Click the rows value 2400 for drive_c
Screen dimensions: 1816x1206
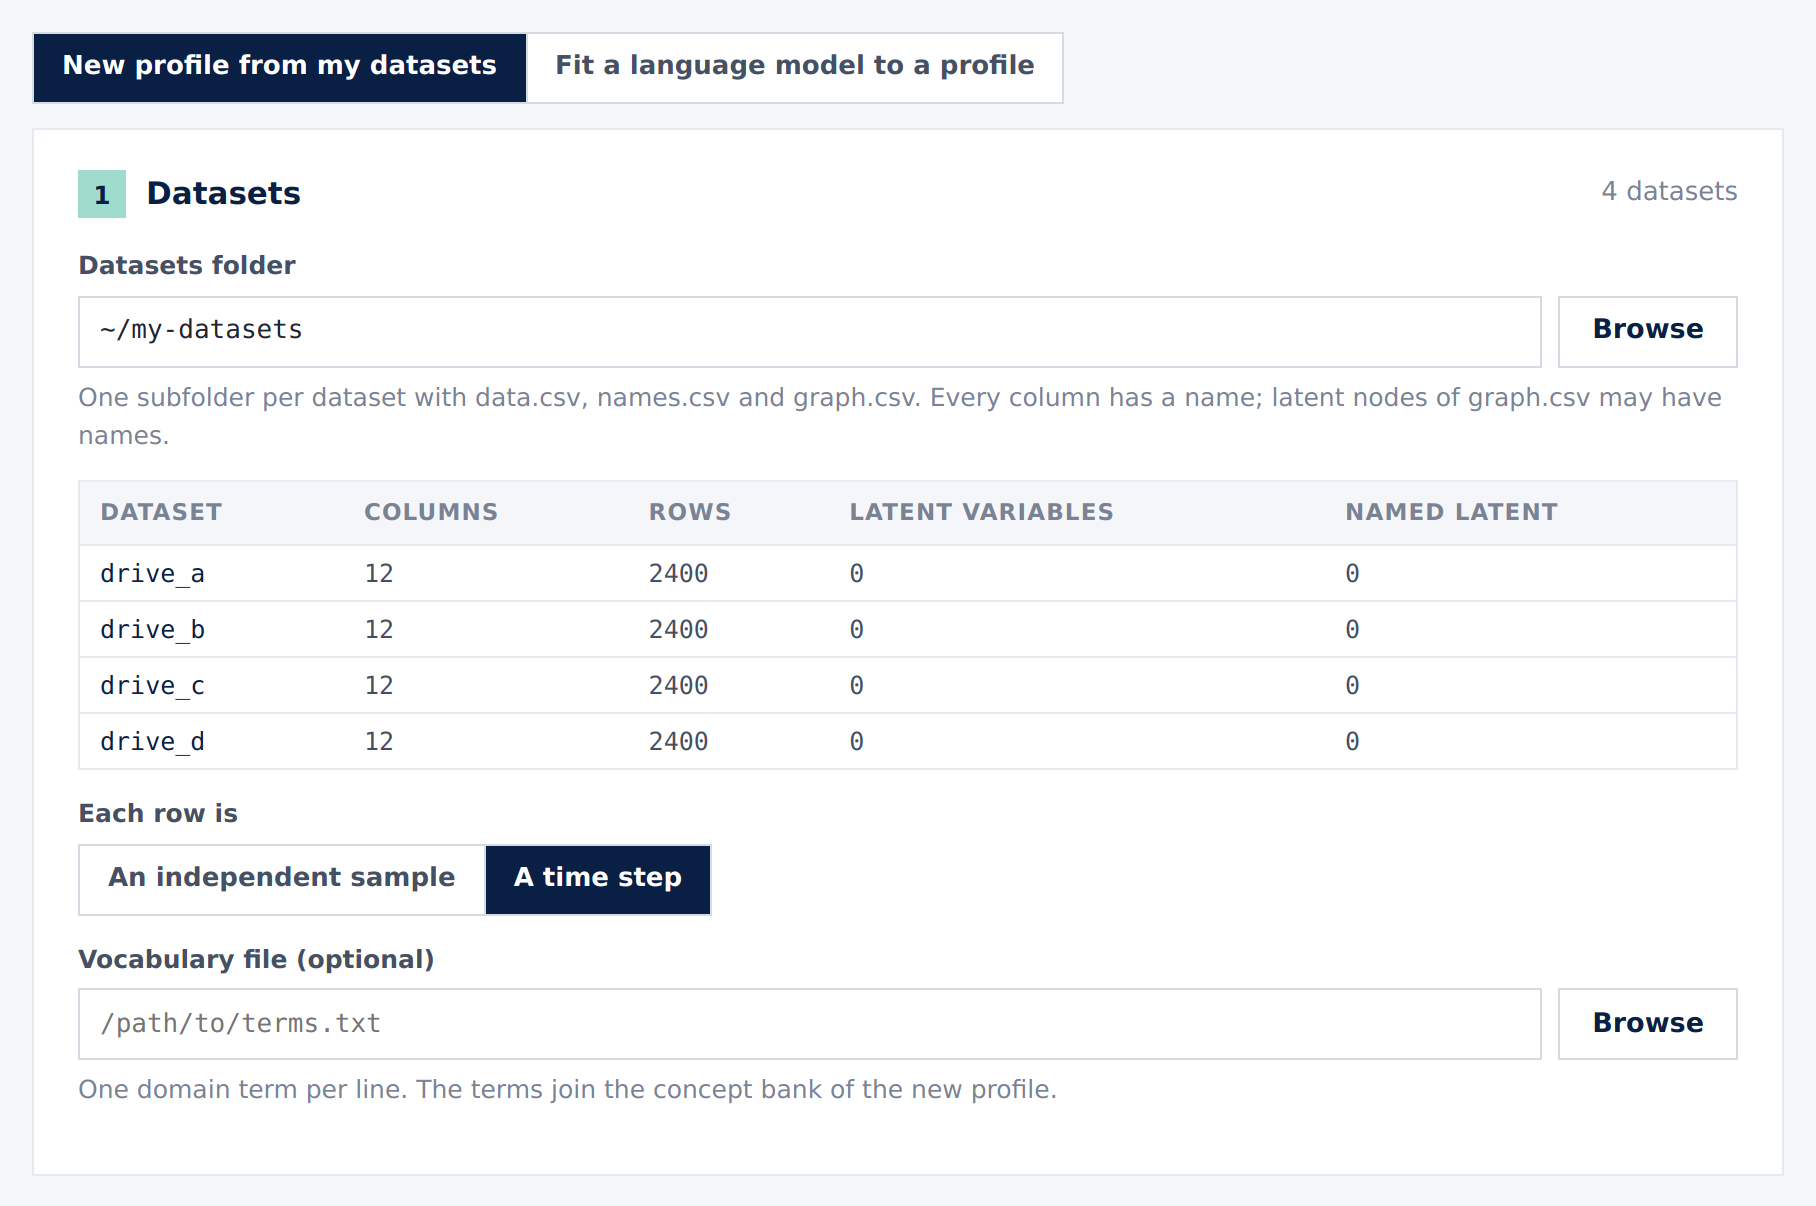coord(678,686)
